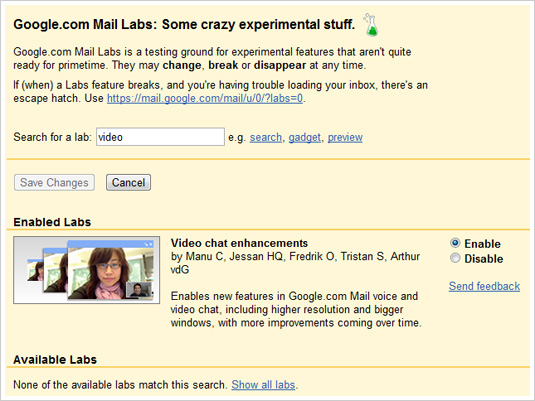Click the Google.com Mail Labs page heading
The height and width of the screenshot is (401, 535).
184,24
